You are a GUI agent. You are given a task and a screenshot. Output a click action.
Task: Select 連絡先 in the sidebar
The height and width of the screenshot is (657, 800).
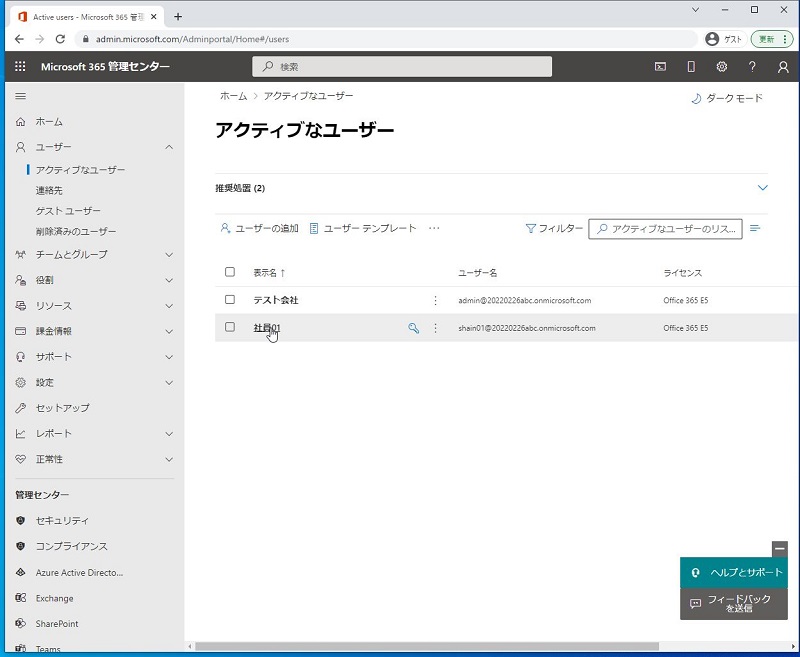click(49, 190)
